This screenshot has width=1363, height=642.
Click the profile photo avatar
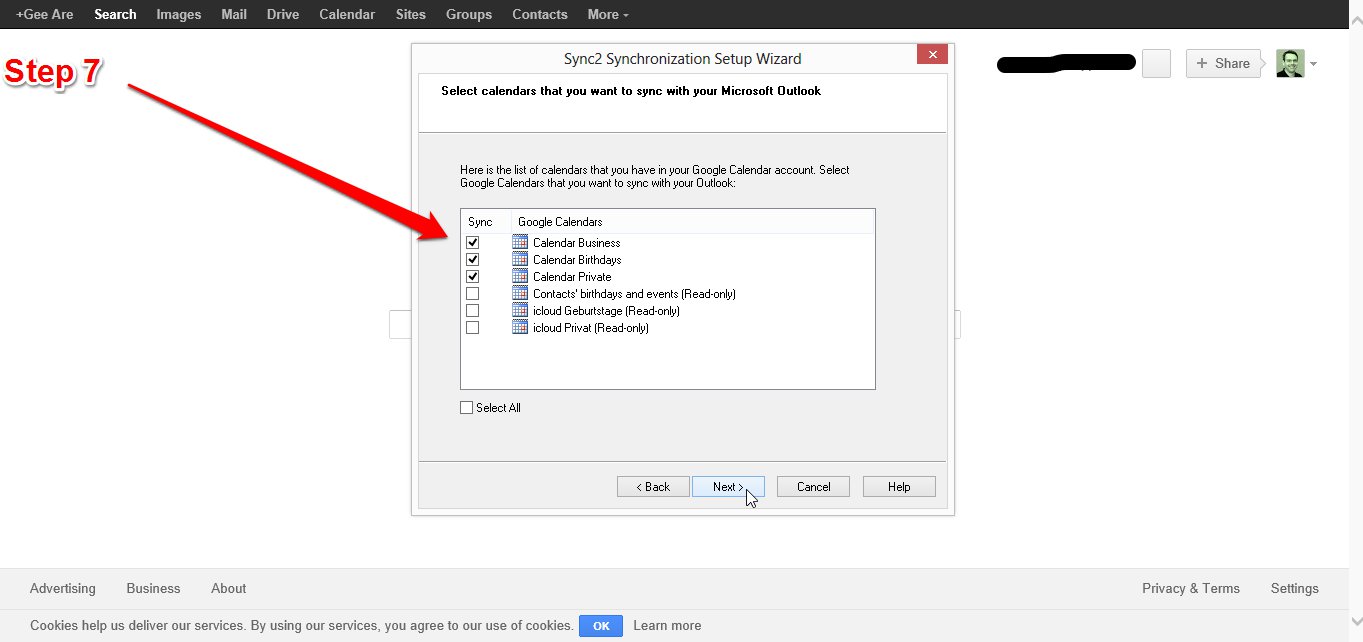tap(1290, 63)
